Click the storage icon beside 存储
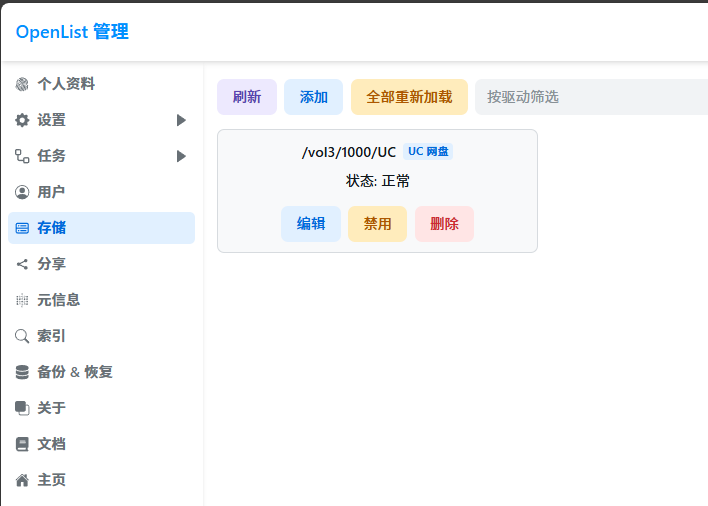The width and height of the screenshot is (708, 506). [22, 228]
